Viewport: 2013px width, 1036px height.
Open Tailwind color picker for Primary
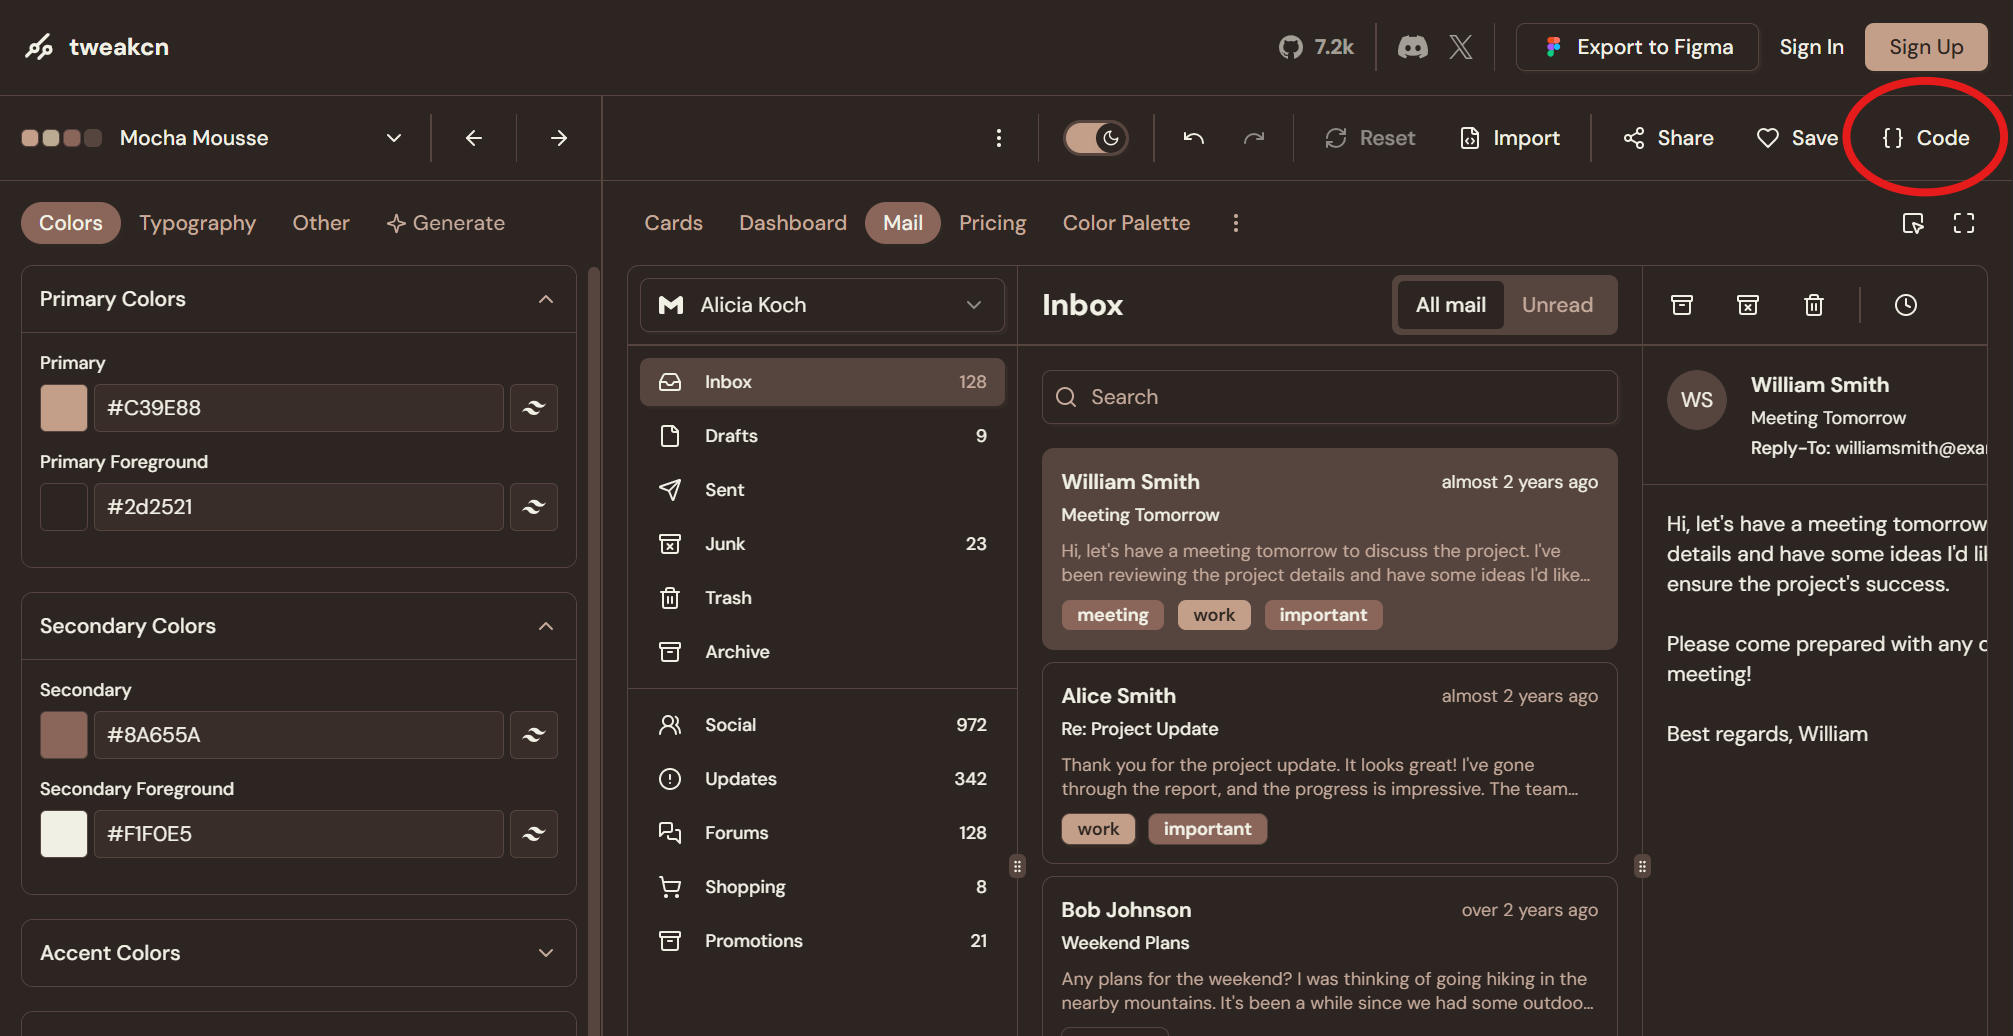pos(534,408)
